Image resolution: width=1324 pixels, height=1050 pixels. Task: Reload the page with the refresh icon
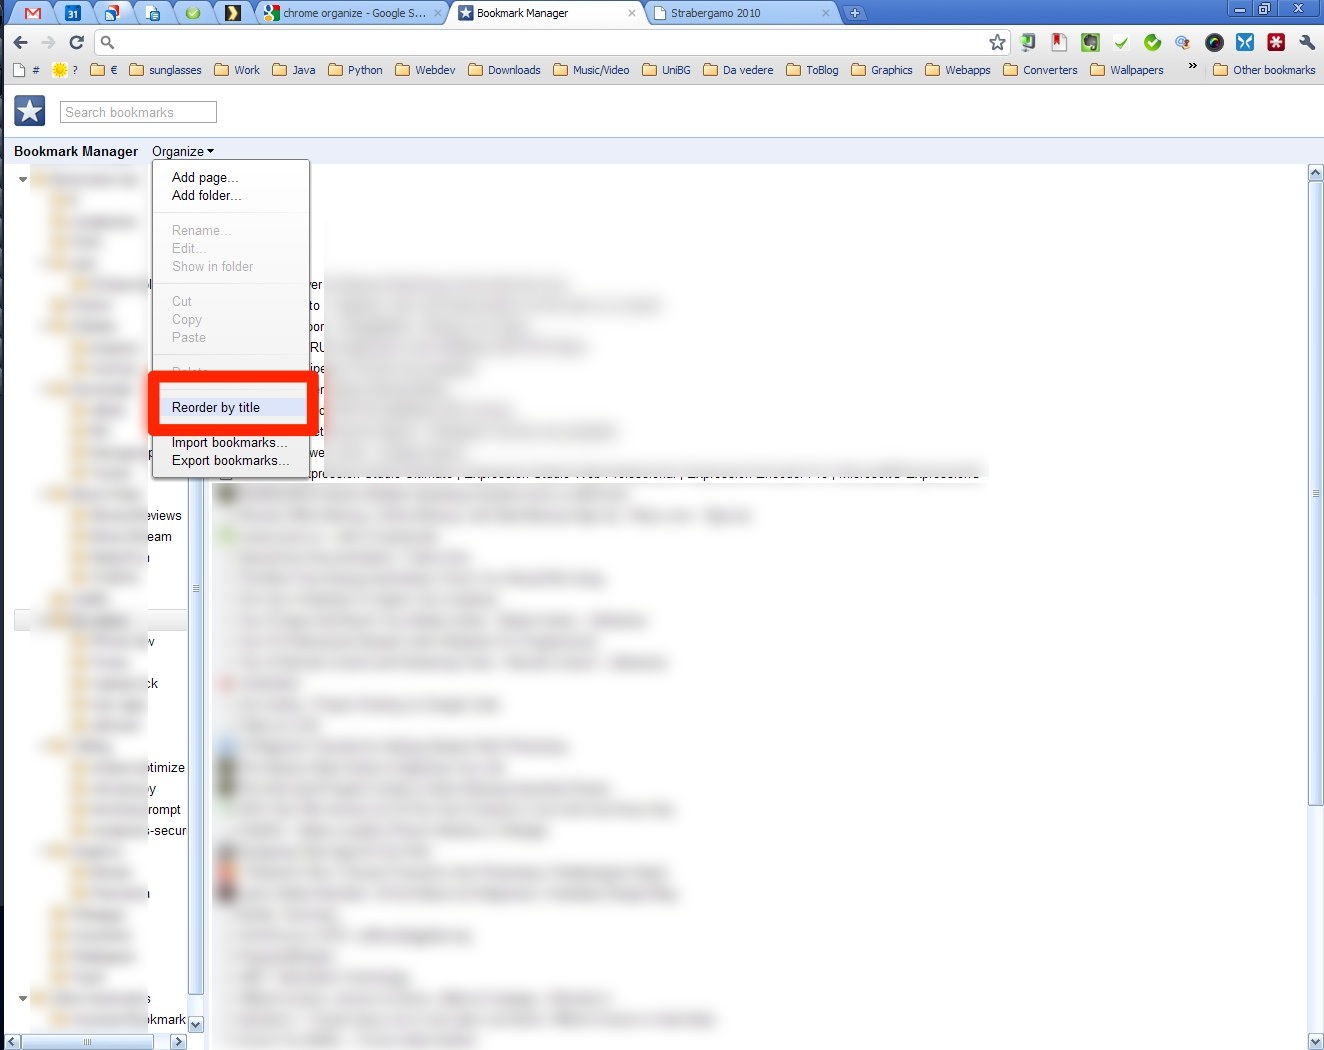tap(76, 42)
